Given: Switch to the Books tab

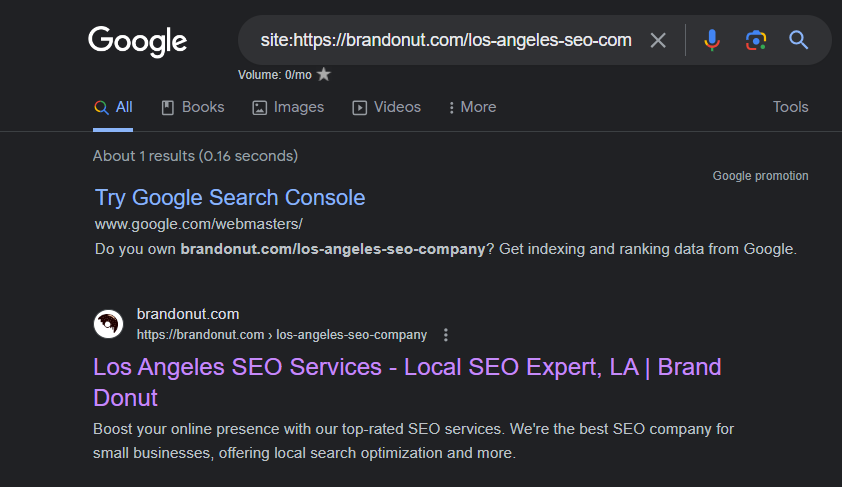Looking at the screenshot, I should pyautogui.click(x=193, y=107).
